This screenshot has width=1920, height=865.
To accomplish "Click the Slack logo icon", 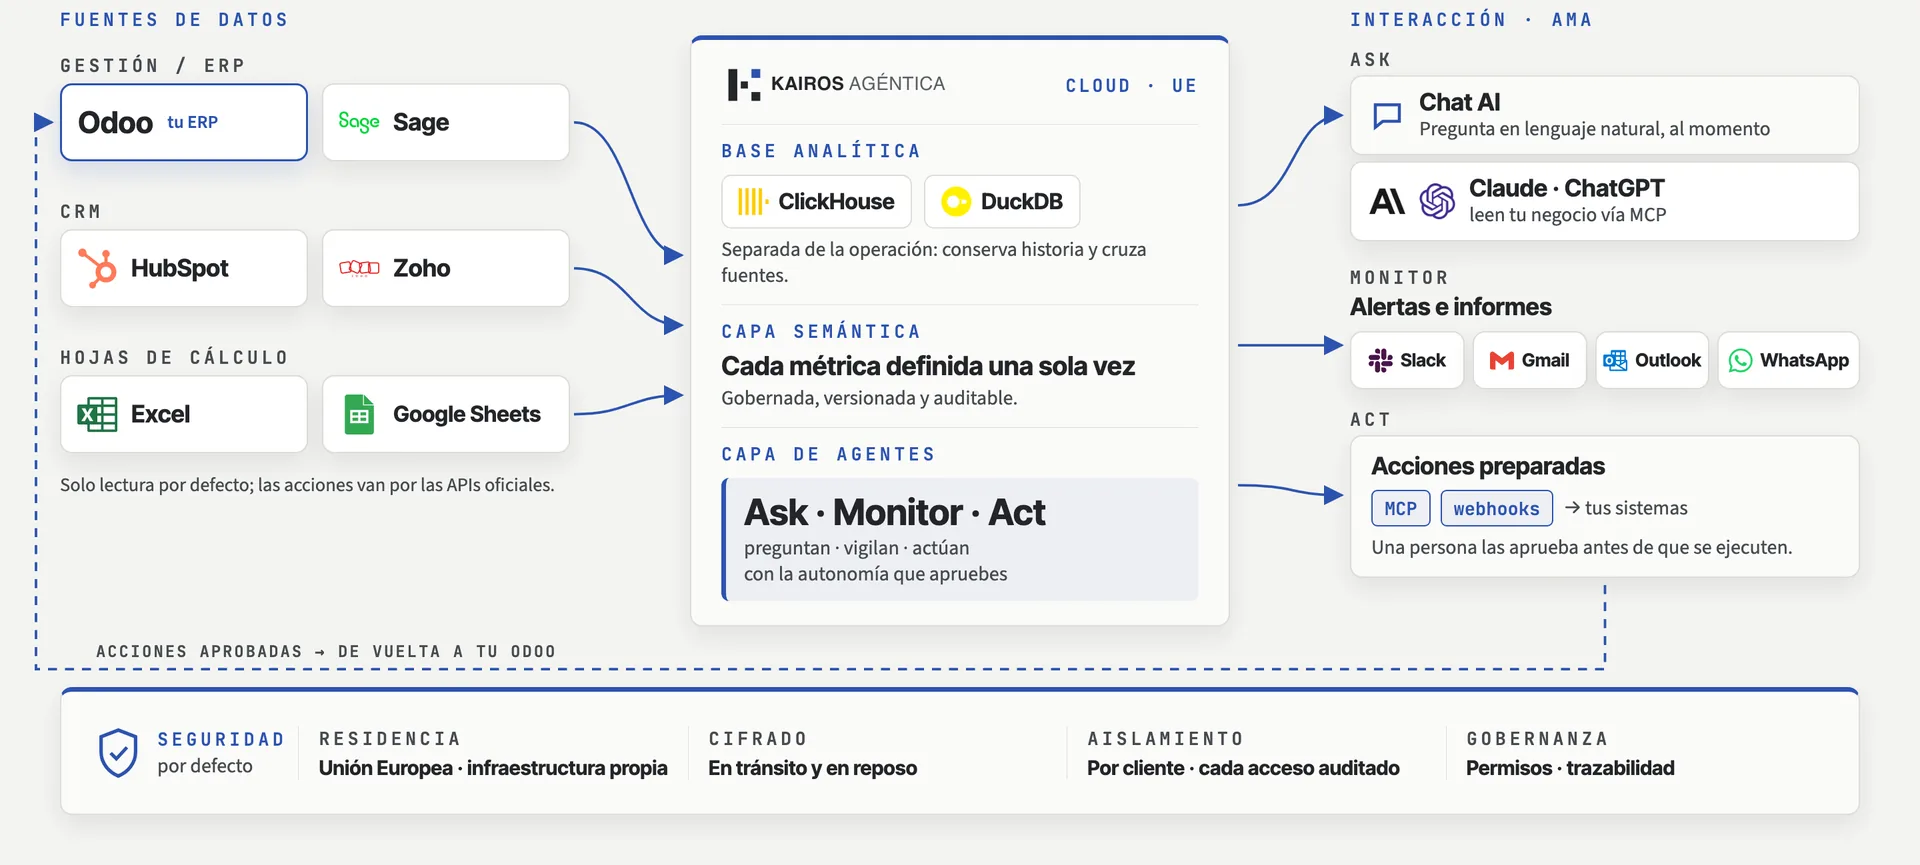I will point(1380,360).
